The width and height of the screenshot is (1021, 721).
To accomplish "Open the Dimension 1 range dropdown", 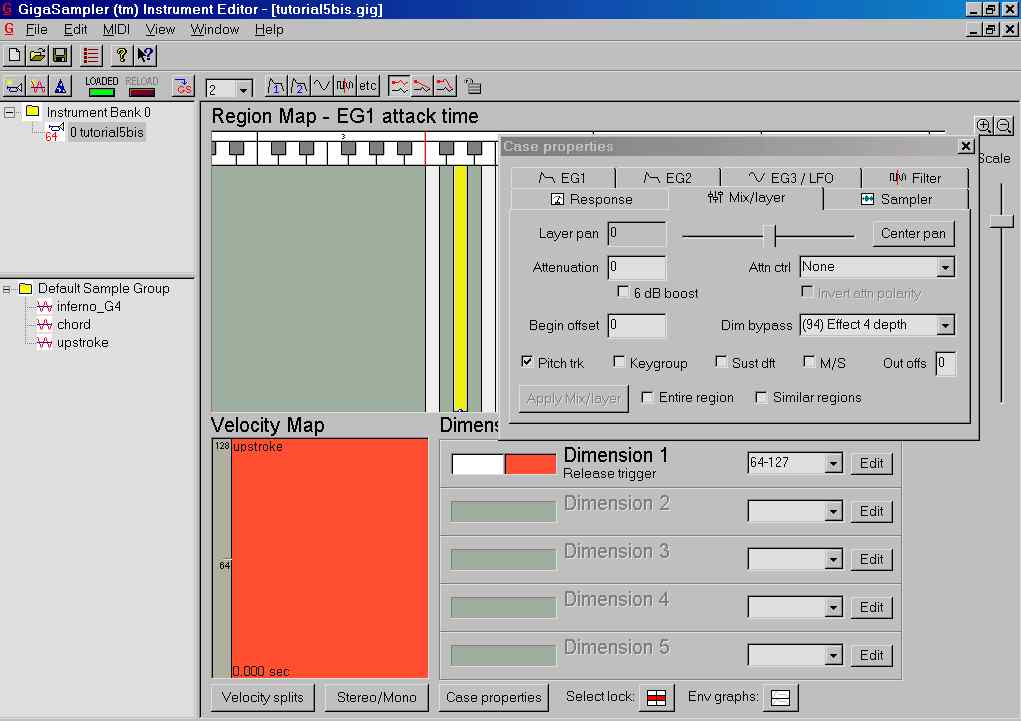I will tap(833, 463).
